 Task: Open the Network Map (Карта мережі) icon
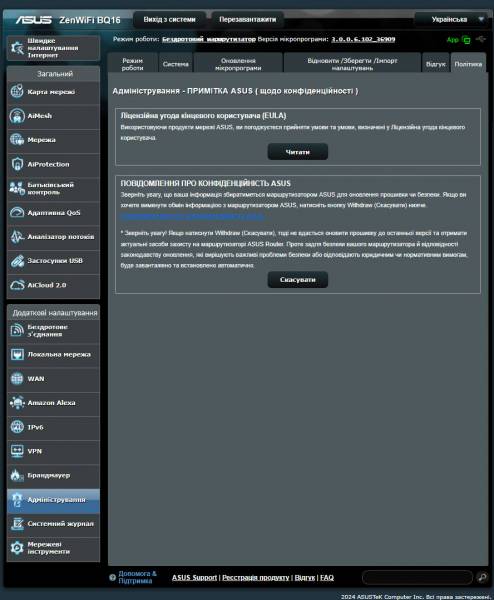tap(17, 91)
